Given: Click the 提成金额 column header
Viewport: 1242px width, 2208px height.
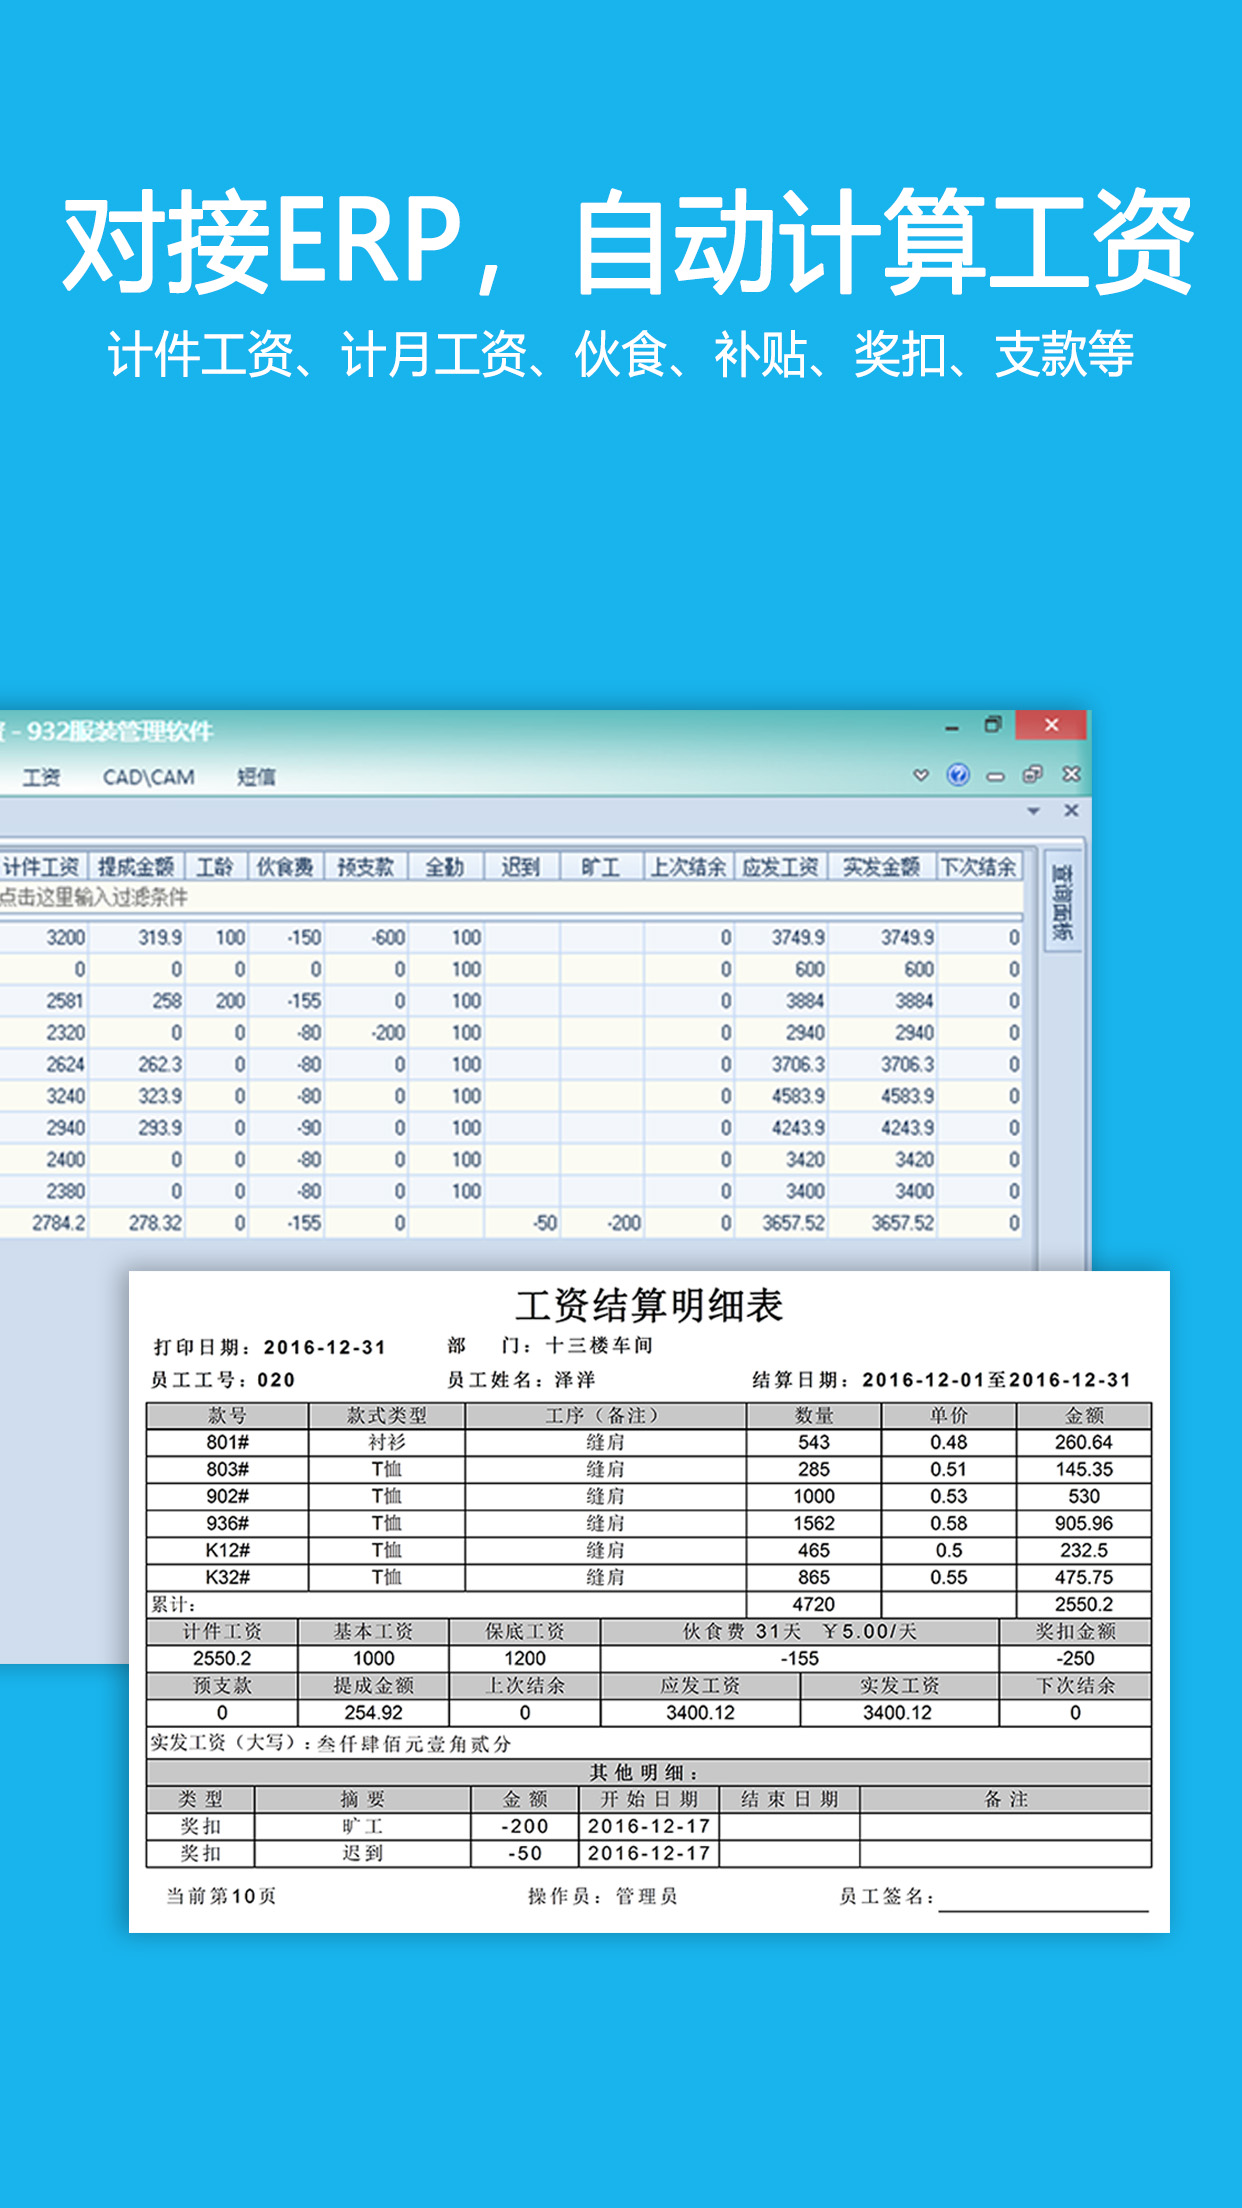Looking at the screenshot, I should tap(136, 867).
